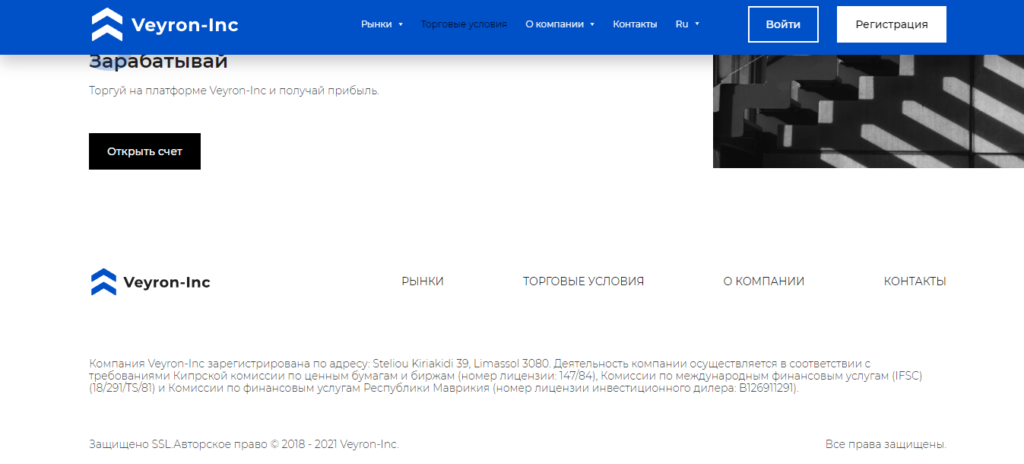Click the Veyron-Inc logo in the header

pyautogui.click(x=165, y=25)
